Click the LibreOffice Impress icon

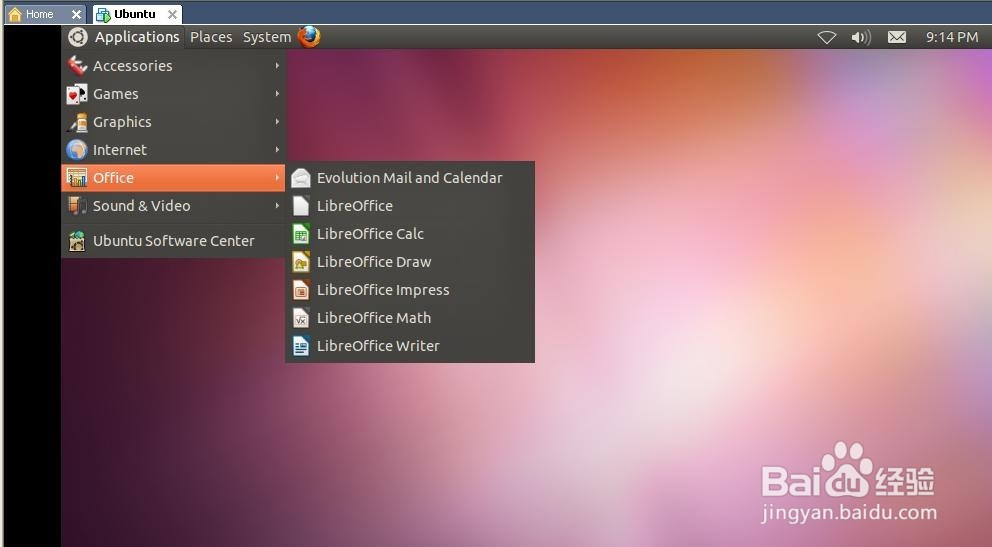tap(301, 290)
